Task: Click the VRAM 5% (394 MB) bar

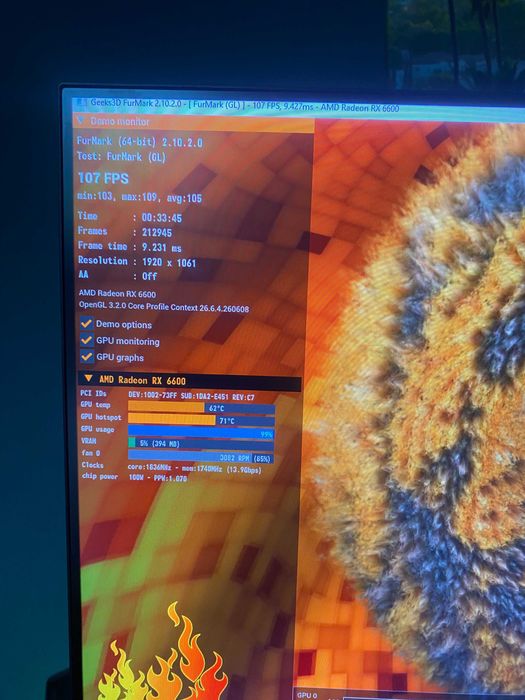Action: point(201,444)
